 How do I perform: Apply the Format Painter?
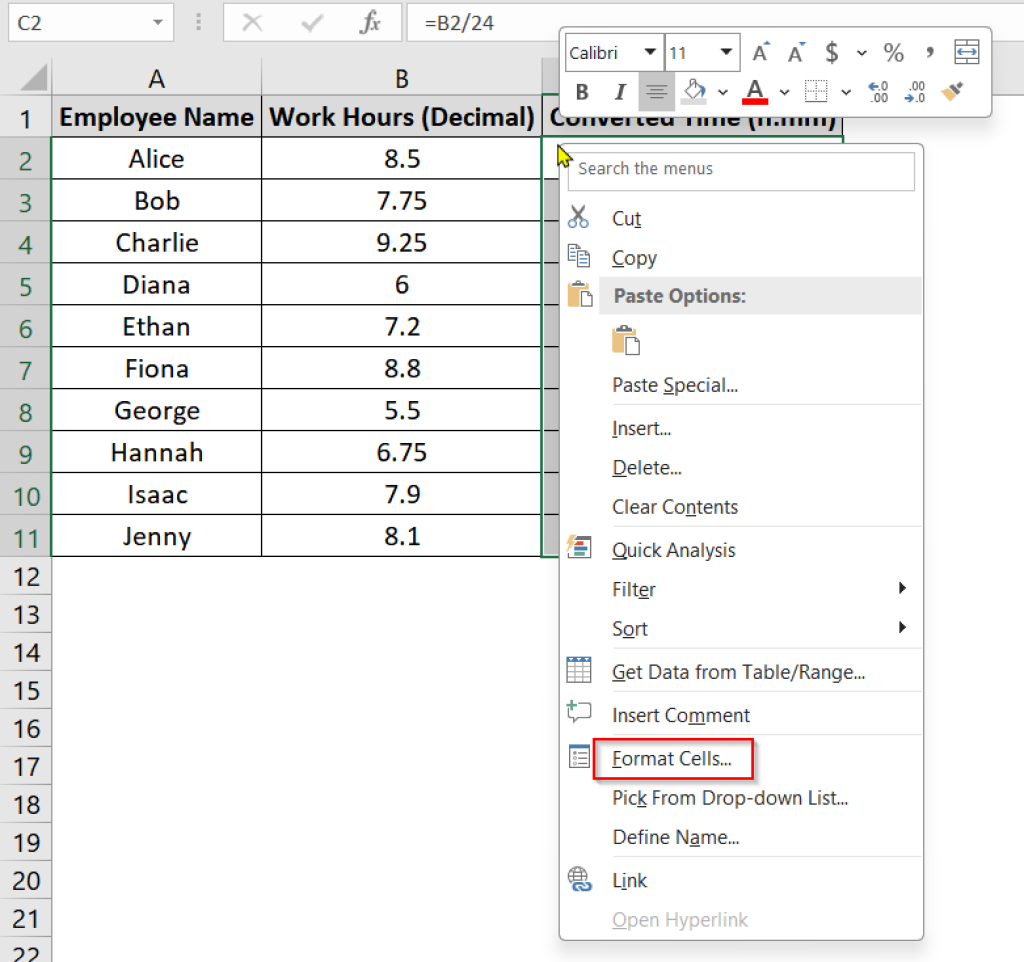click(953, 91)
